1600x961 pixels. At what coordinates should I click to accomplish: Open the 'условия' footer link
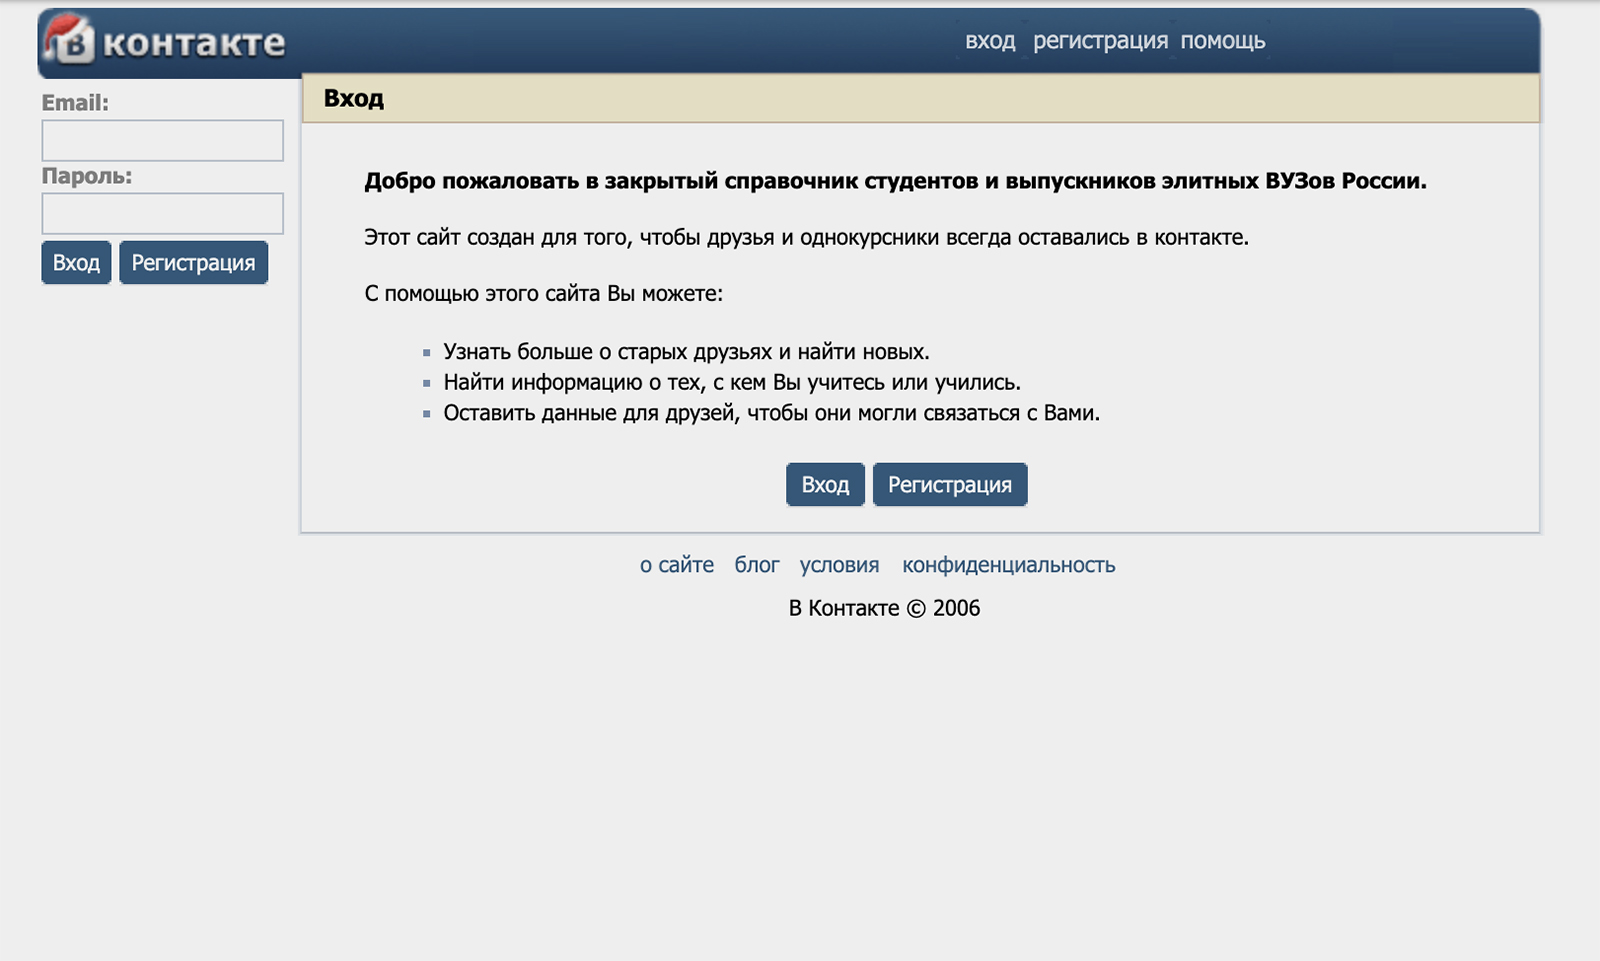point(839,565)
